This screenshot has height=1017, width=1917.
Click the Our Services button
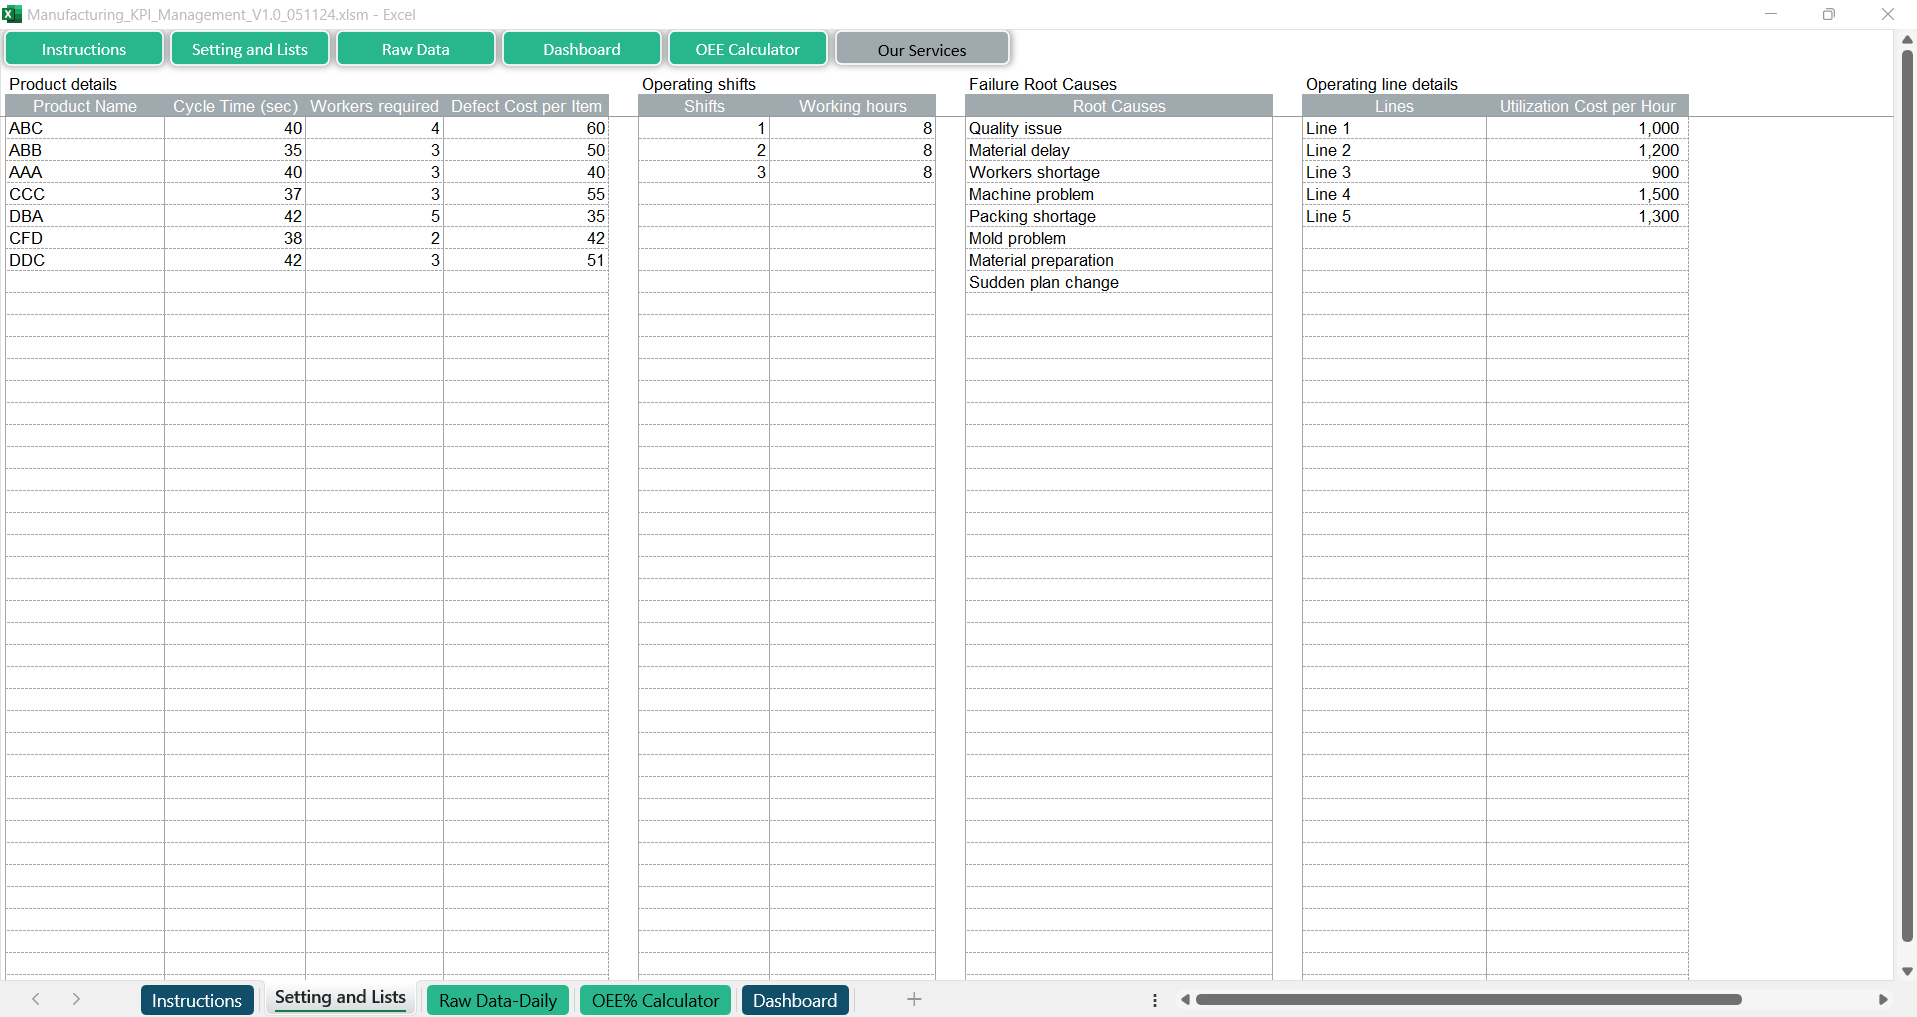[x=921, y=49]
